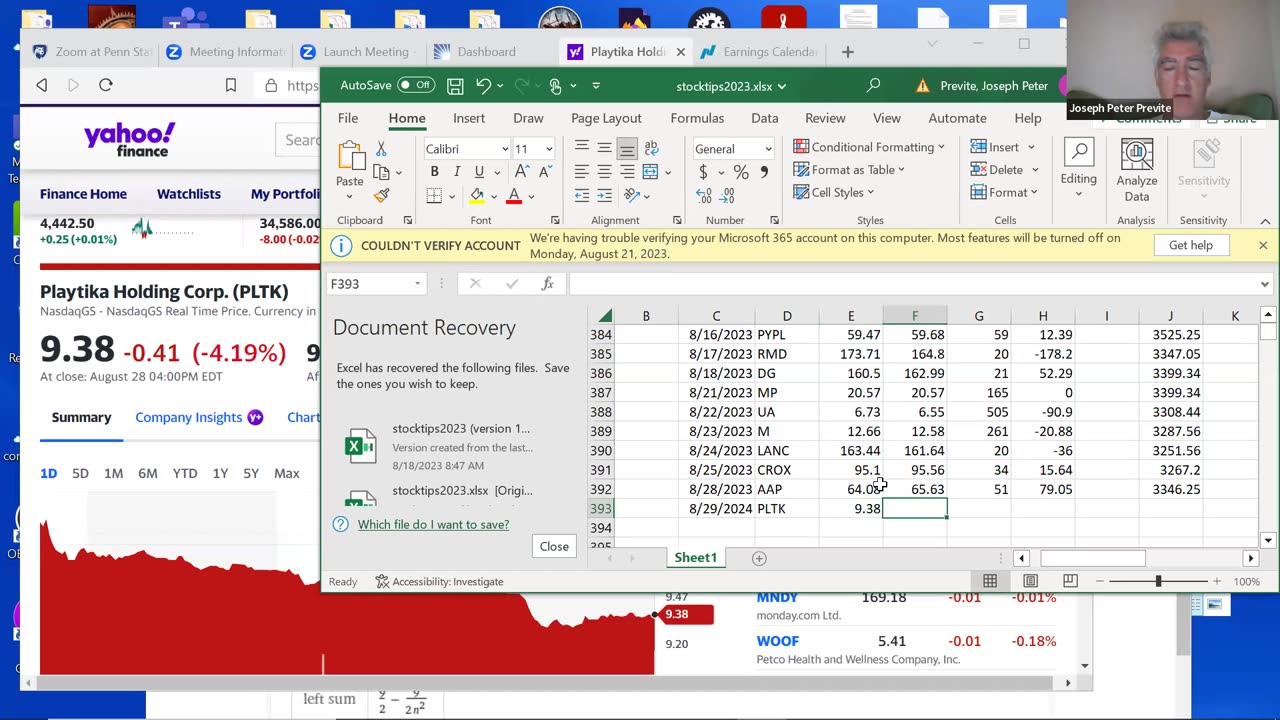Select 5D chart range in Yahoo Finance

[x=80, y=473]
